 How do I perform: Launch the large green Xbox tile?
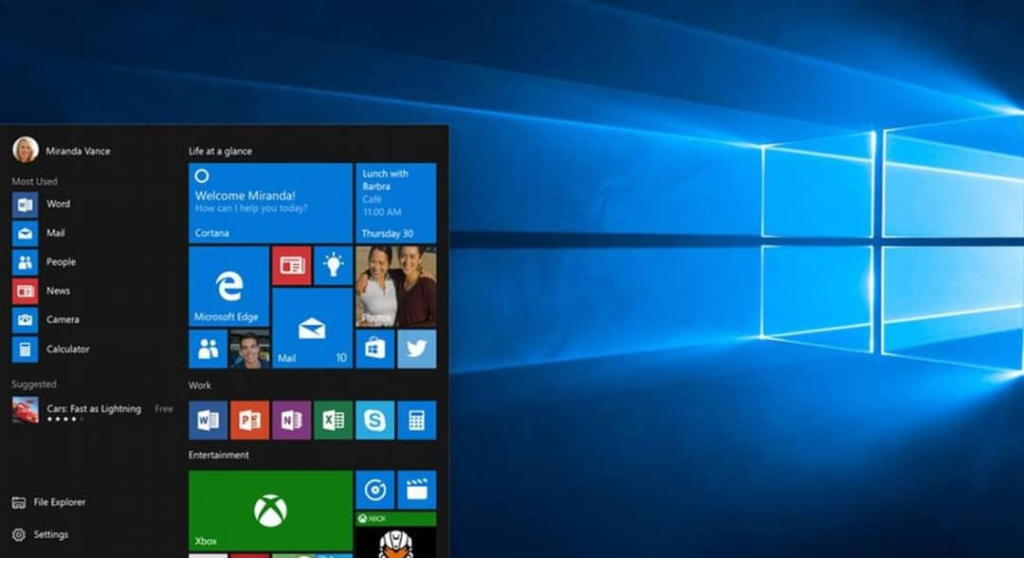(x=270, y=511)
